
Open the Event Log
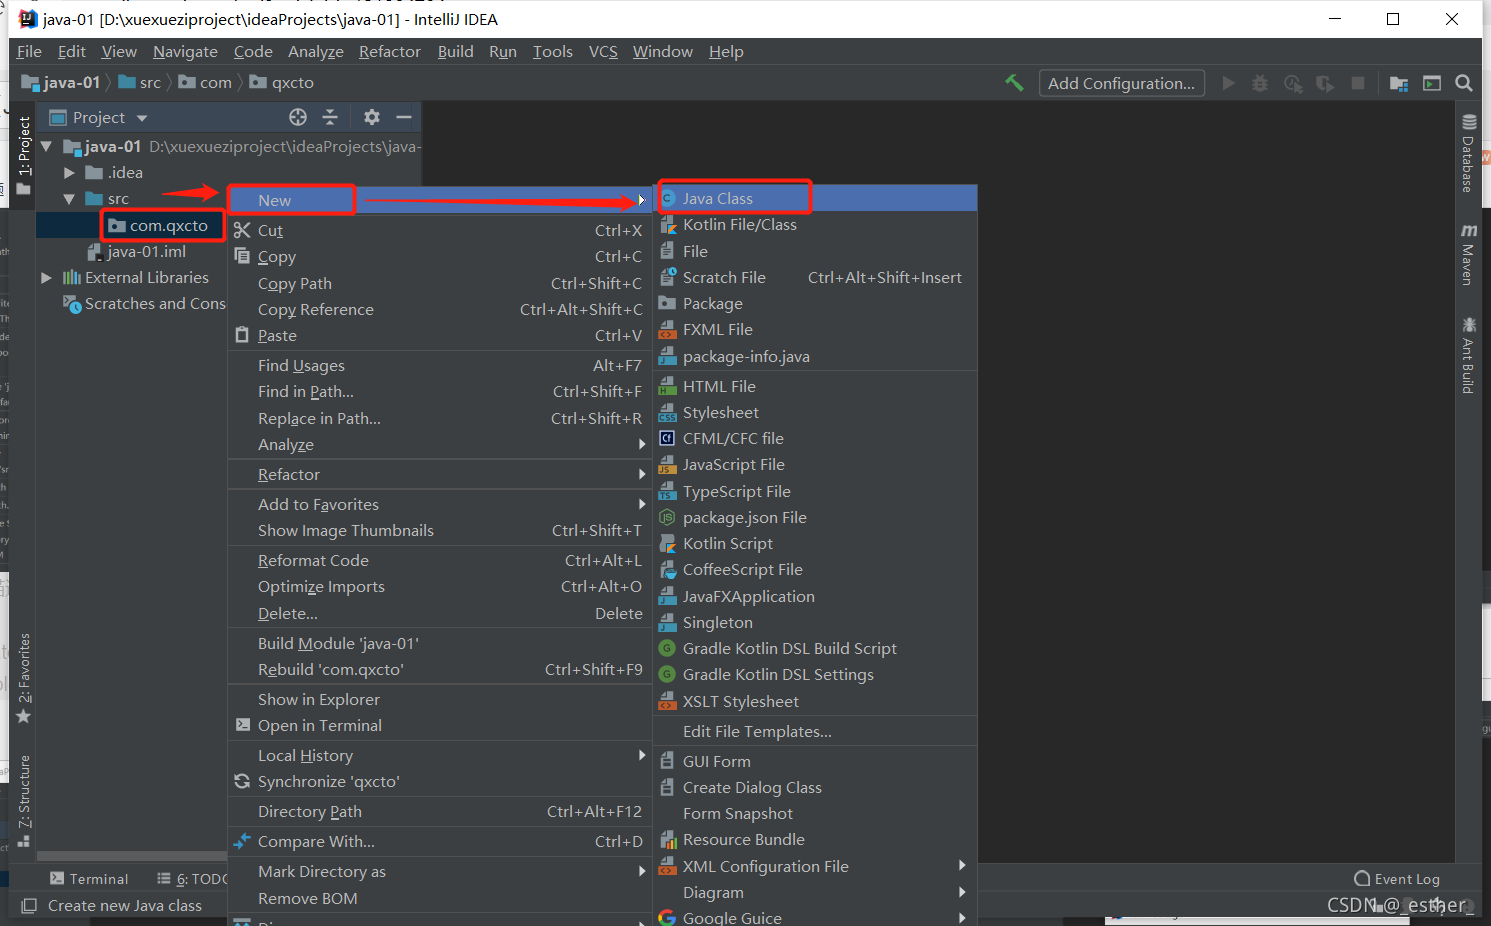tap(1397, 879)
